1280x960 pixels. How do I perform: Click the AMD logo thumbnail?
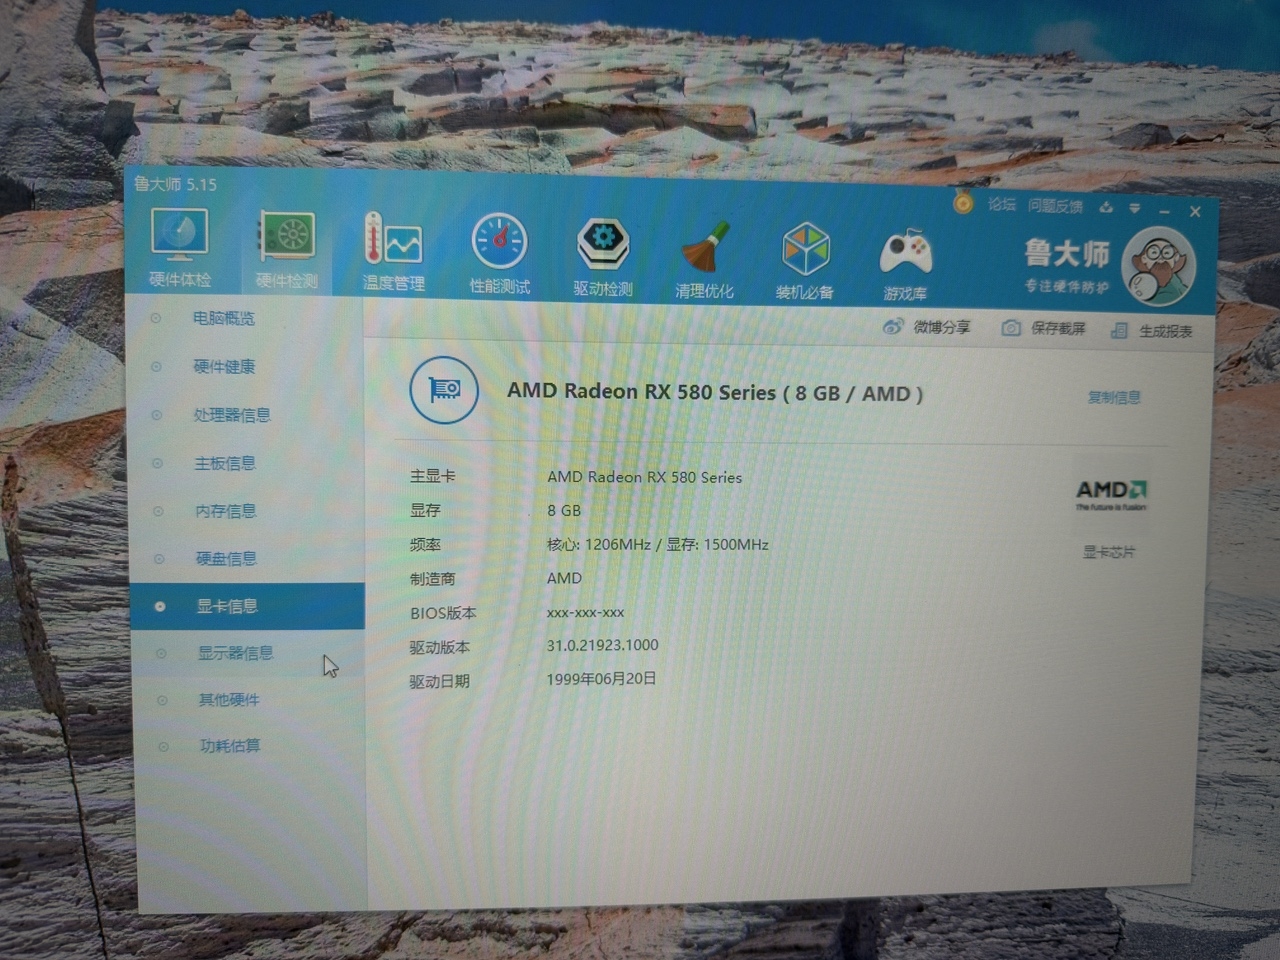(x=1110, y=495)
